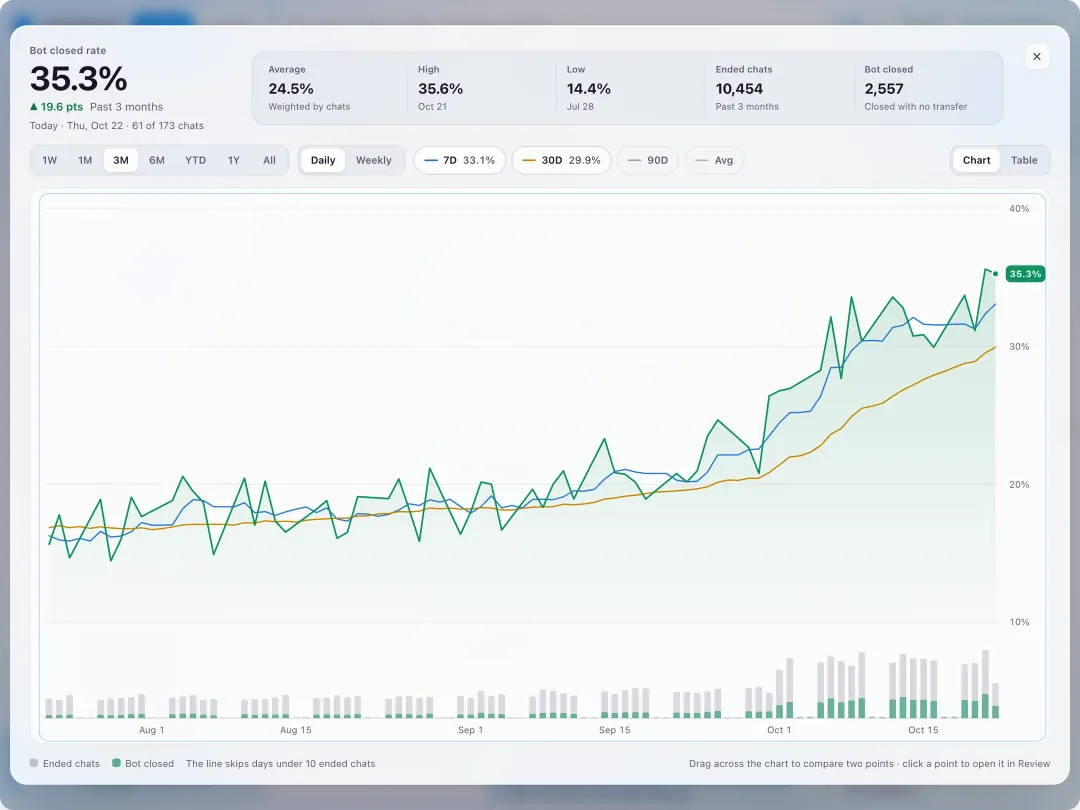
Task: Choose the 3M range tab
Action: pos(121,160)
